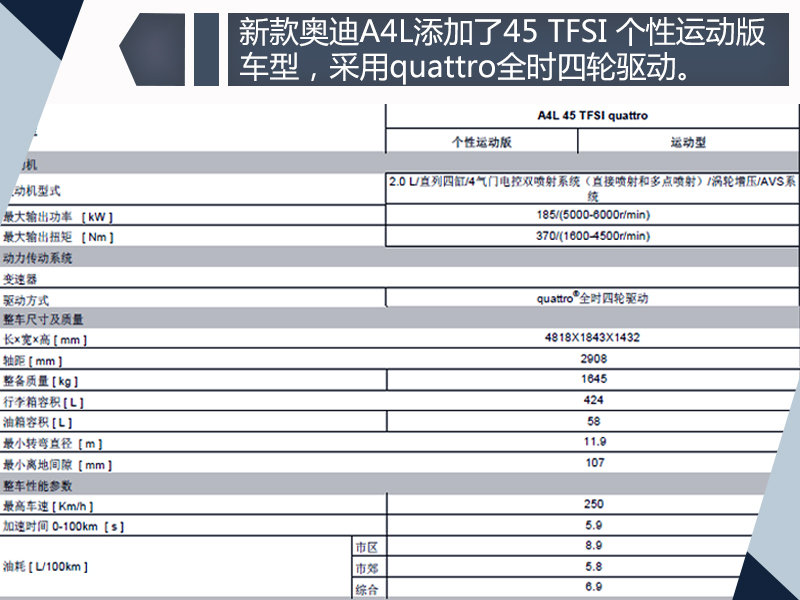Viewport: 800px width, 600px height.
Task: Click the '轴距 [mm]' row label
Action: point(33,361)
